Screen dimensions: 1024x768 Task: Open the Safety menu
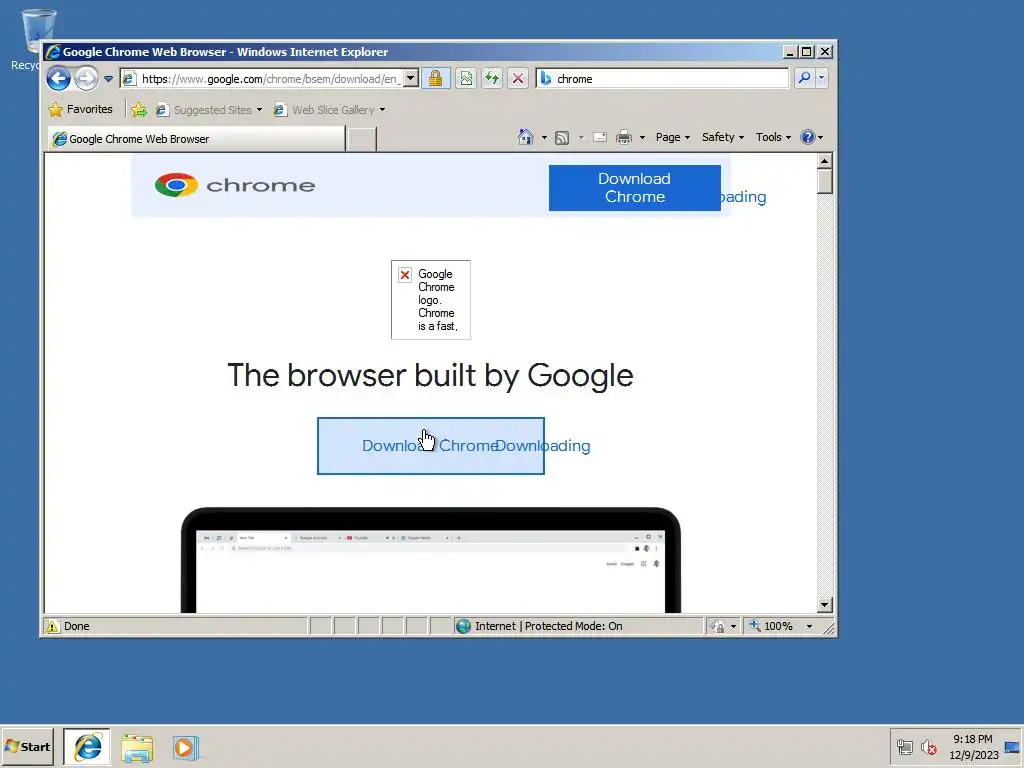tap(723, 137)
